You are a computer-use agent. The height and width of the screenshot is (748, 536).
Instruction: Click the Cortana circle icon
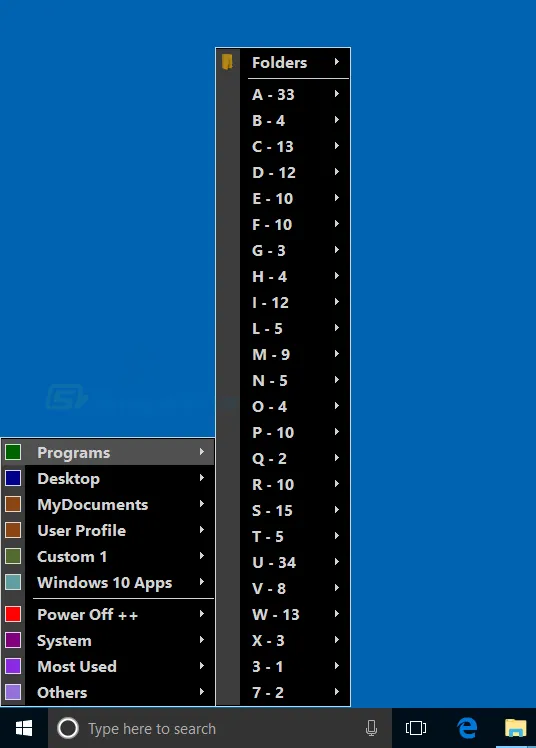[x=68, y=728]
